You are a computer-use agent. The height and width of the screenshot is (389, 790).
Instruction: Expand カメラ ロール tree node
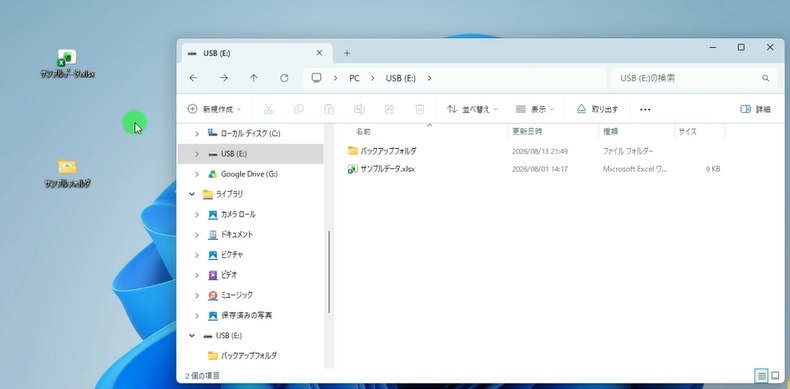tap(196, 214)
